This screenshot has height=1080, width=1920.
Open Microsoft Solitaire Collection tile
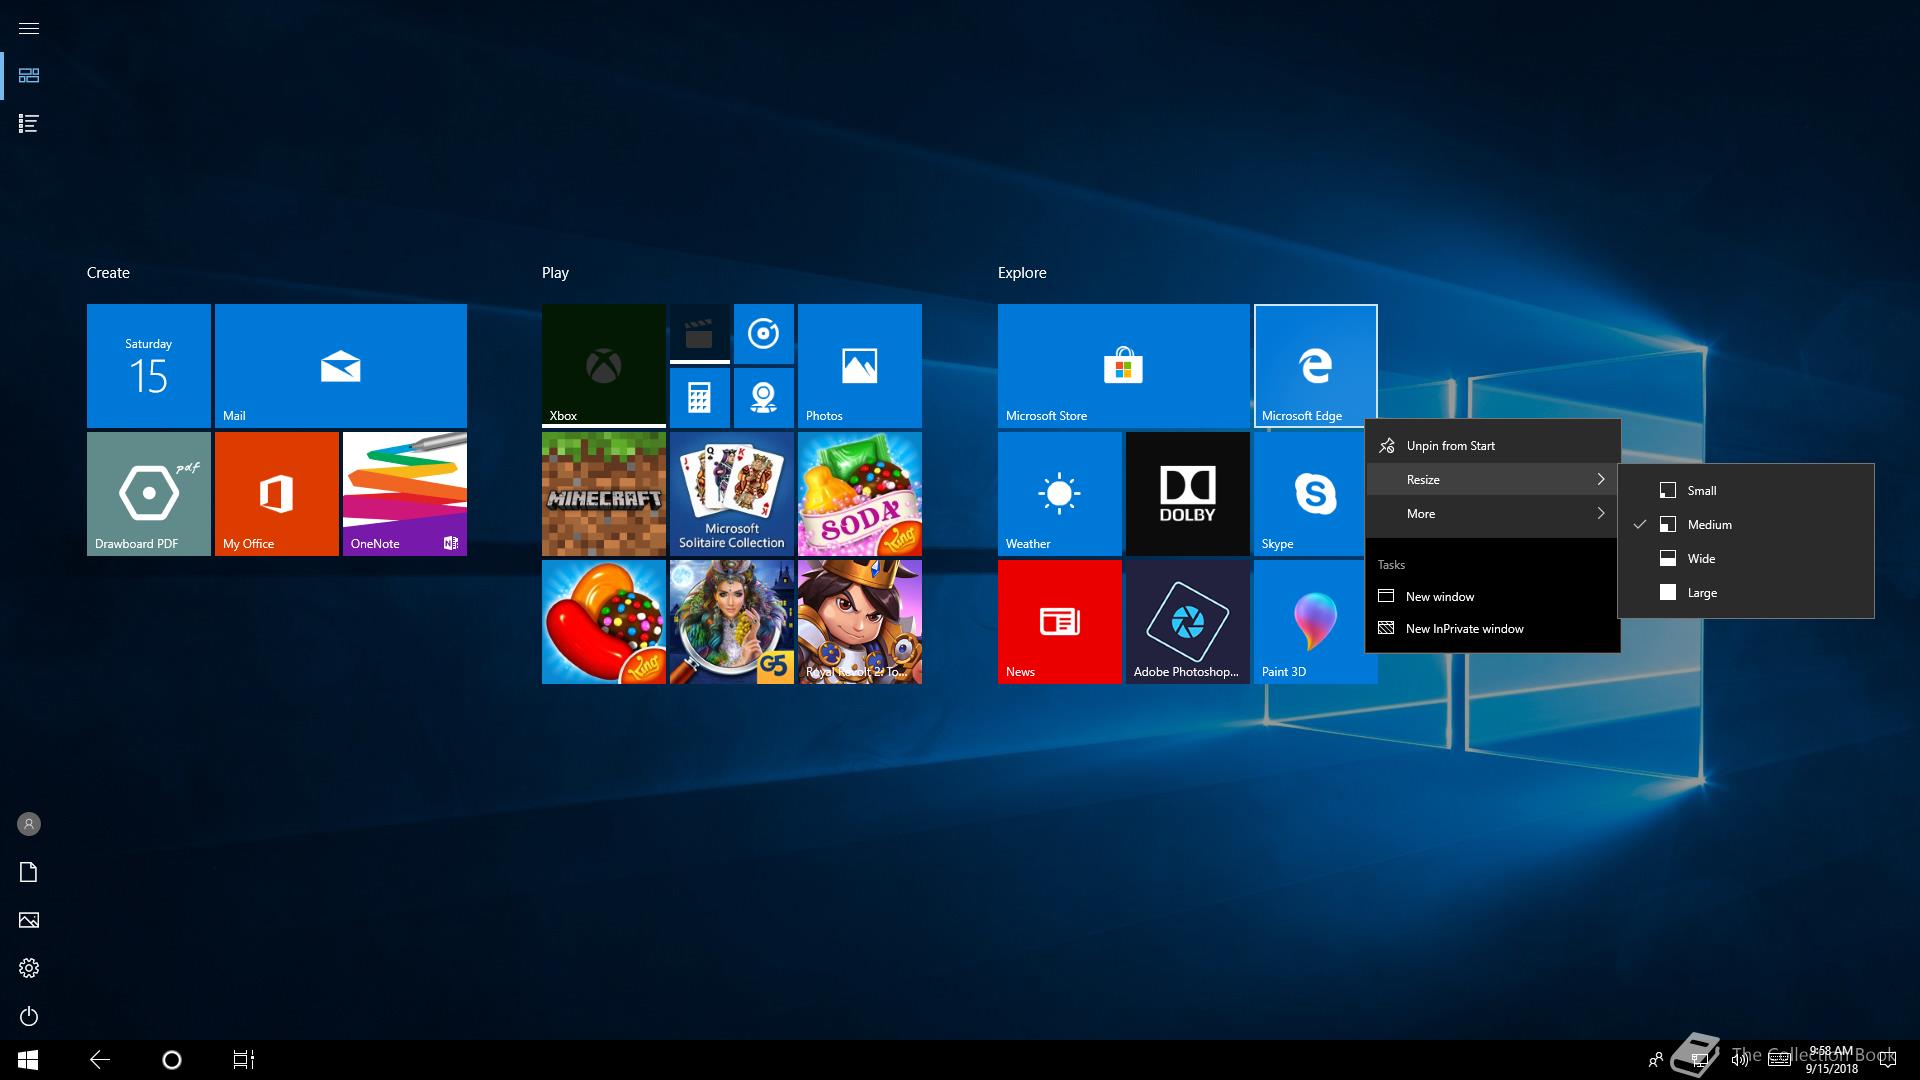[x=732, y=494]
